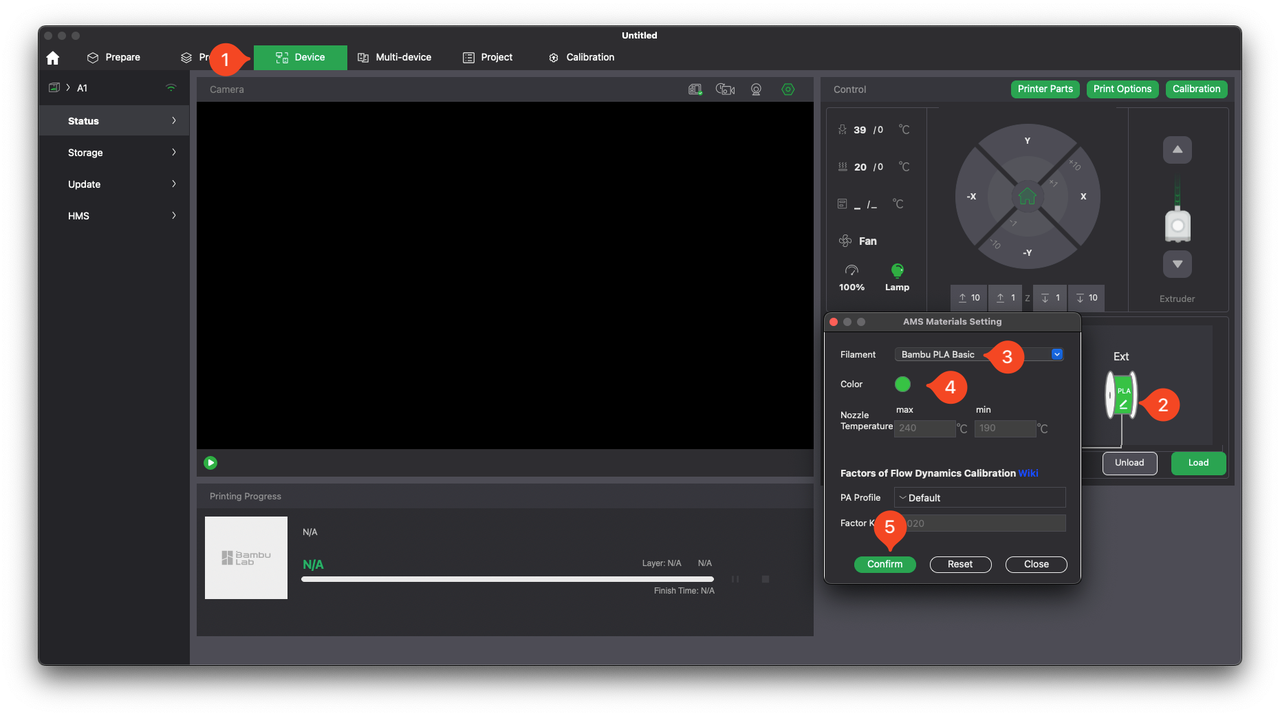This screenshot has height=716, width=1280.
Task: Toggle the Lamp light on or off
Action: (x=897, y=271)
